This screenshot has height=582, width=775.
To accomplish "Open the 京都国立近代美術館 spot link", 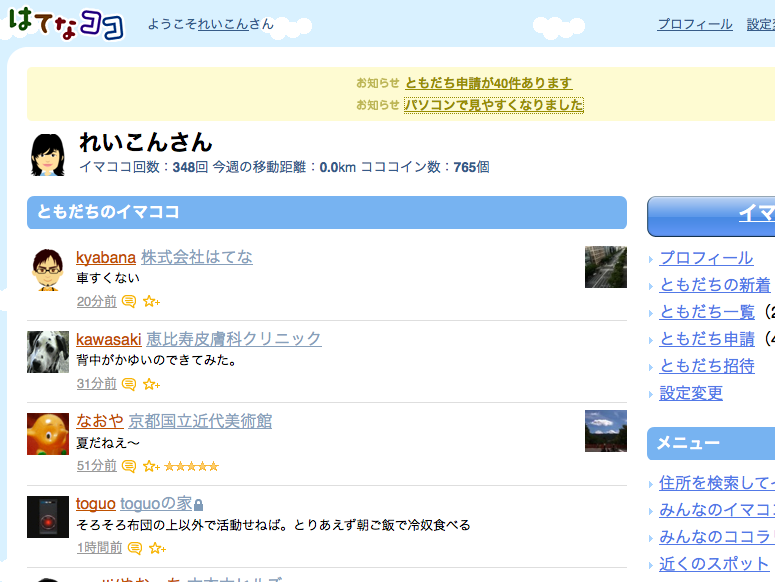I will coord(200,421).
